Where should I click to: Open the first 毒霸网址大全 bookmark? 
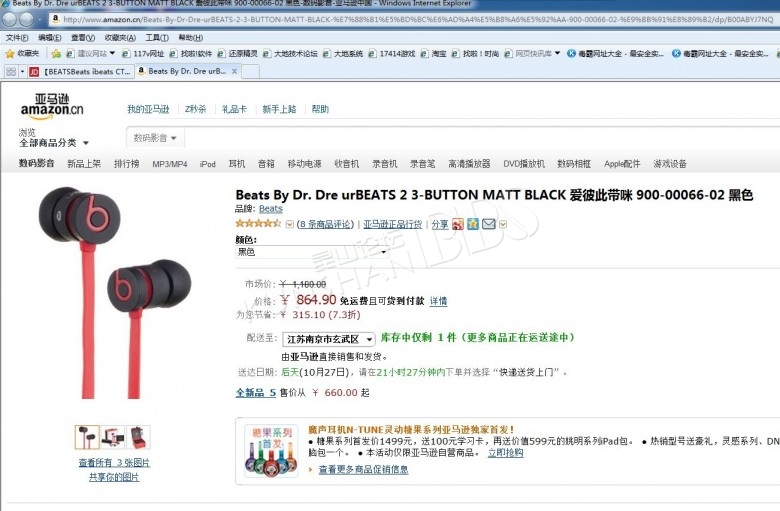click(615, 53)
